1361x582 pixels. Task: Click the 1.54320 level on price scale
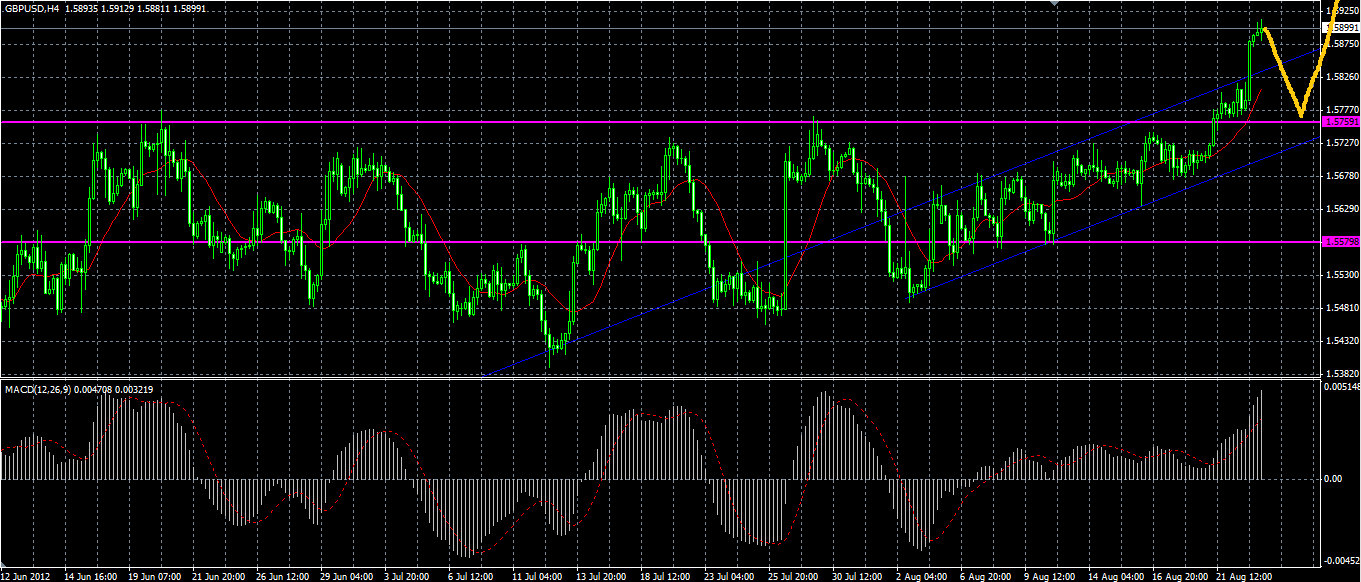[x=1340, y=340]
